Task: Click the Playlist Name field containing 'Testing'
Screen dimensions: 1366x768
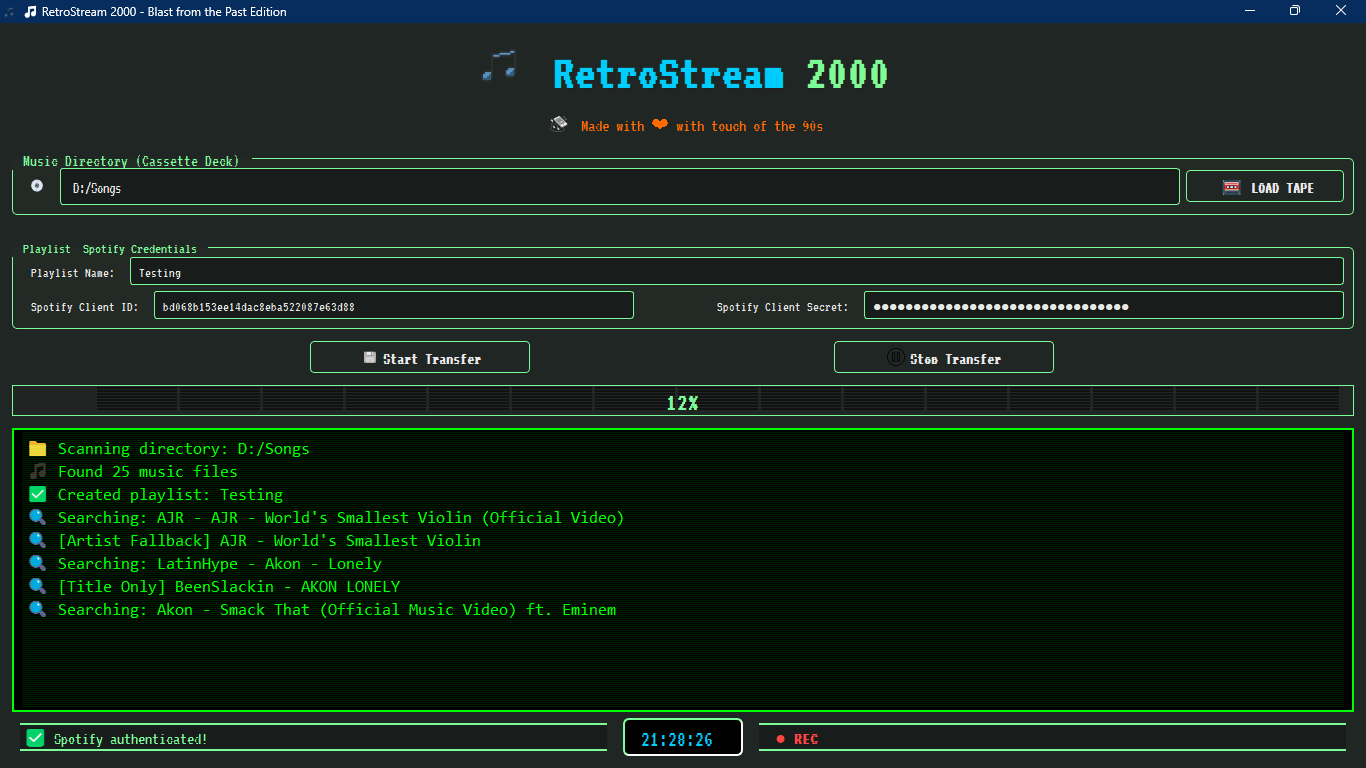Action: coord(737,271)
